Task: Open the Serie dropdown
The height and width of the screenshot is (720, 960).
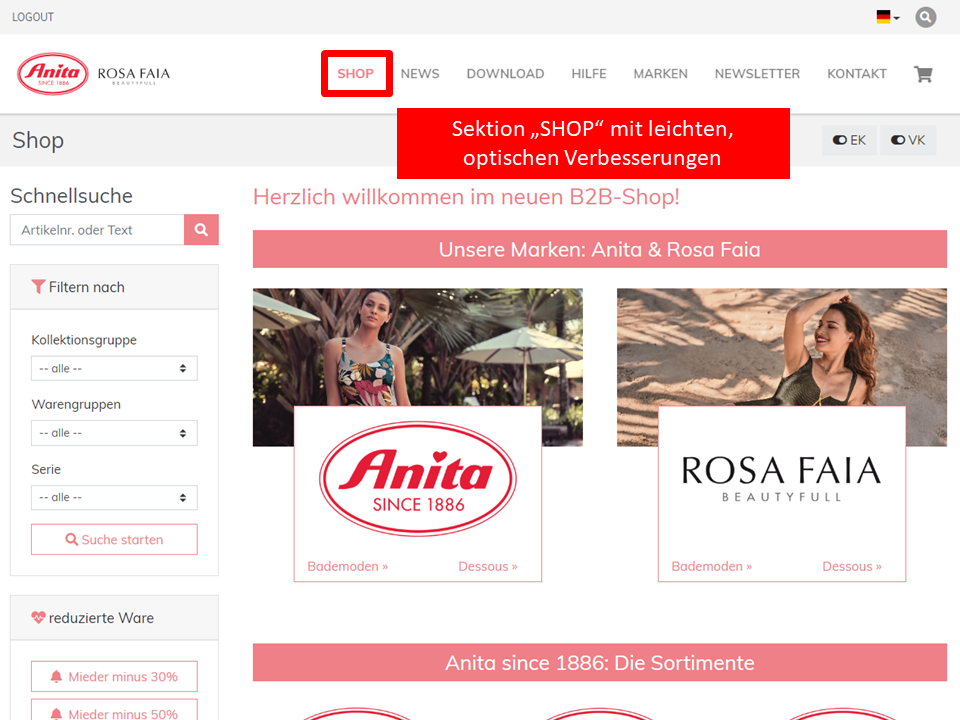Action: 114,497
